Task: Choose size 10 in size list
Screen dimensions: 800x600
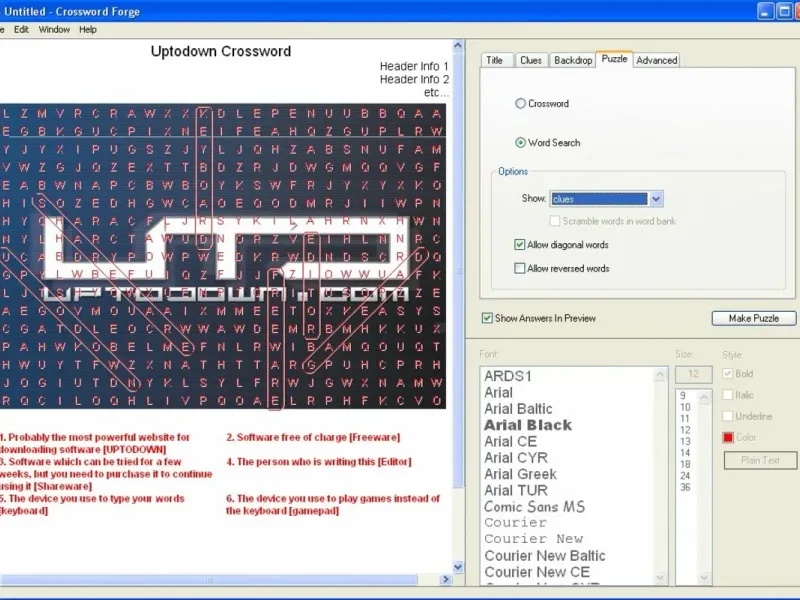Action: coord(685,407)
